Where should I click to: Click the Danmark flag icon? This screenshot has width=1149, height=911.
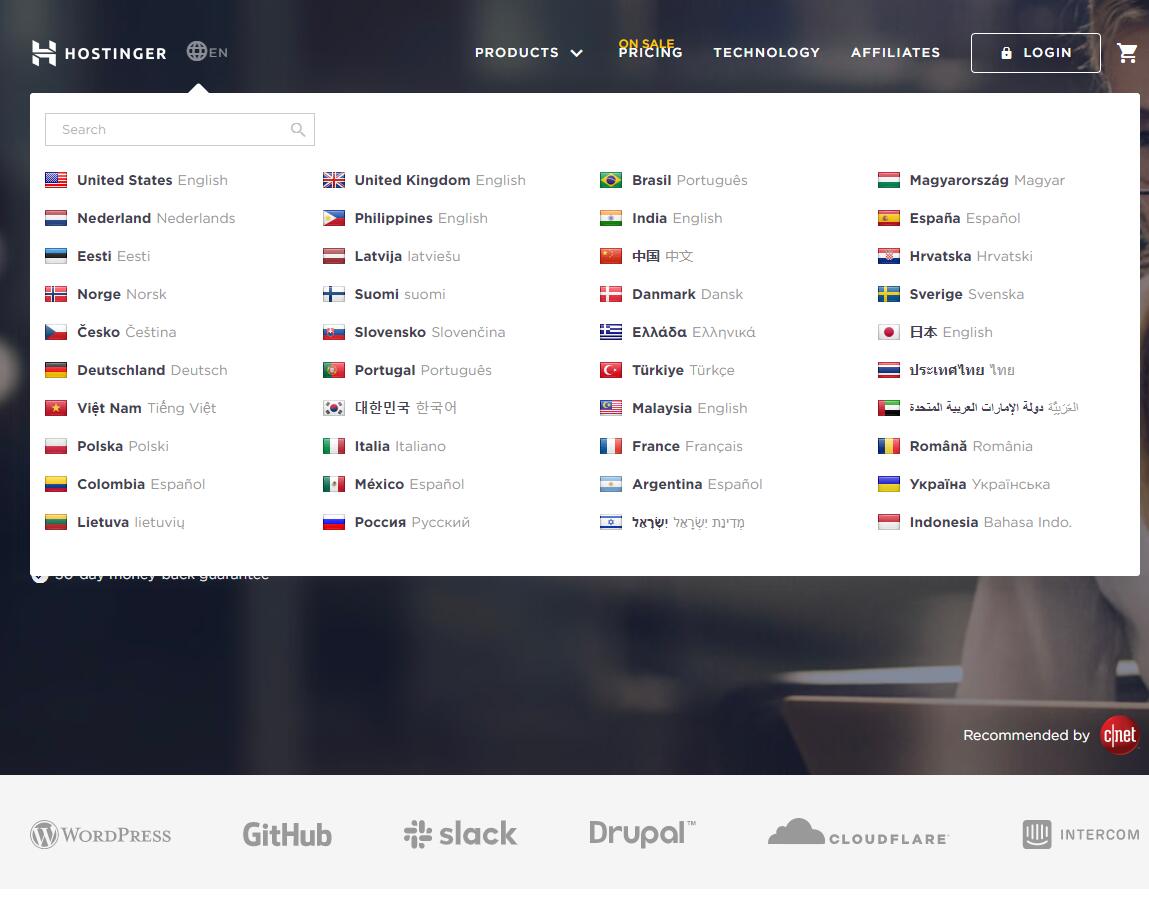click(x=610, y=295)
